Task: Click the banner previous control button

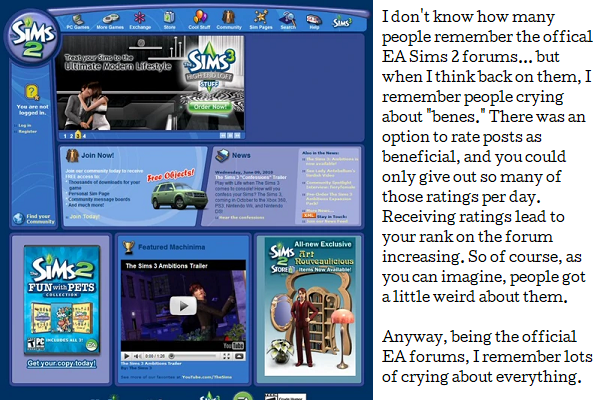Action: (223, 136)
